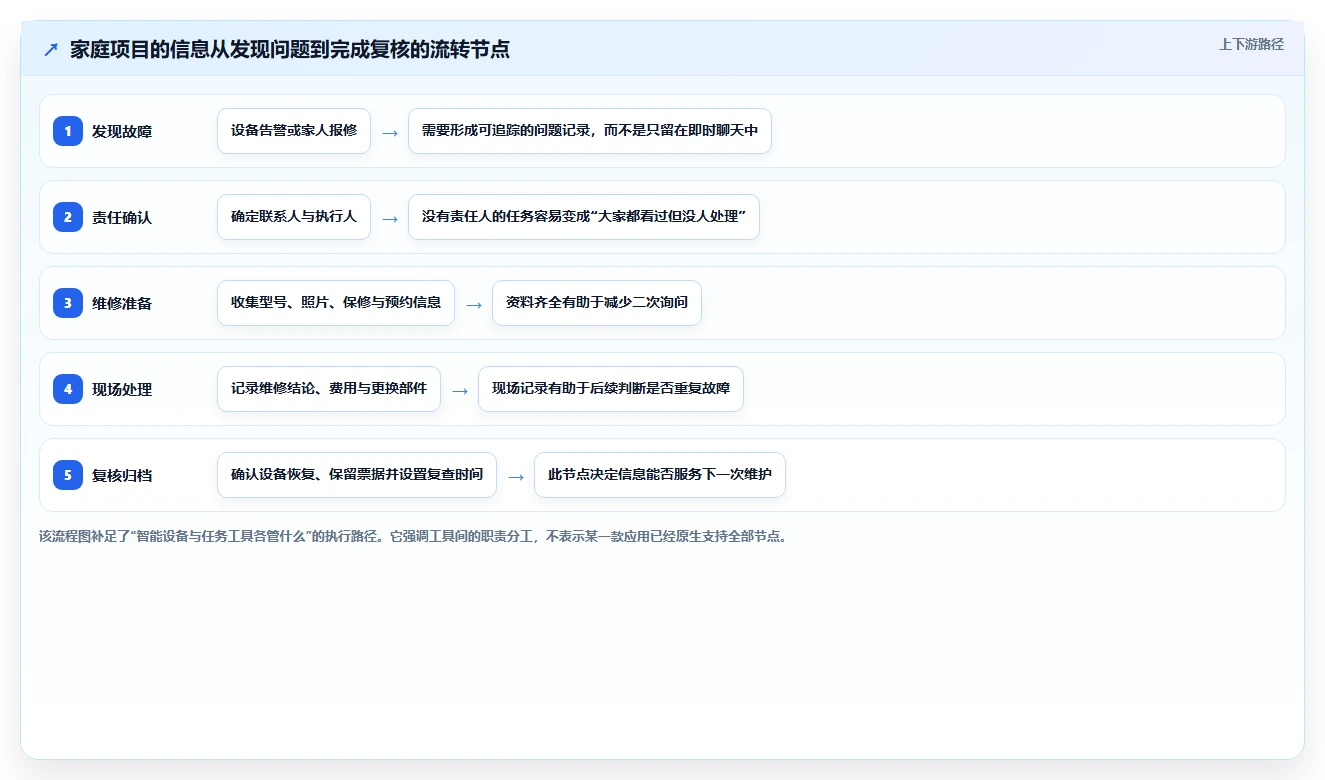Click step number badge 1
Screen dimensions: 1325x780
point(68,131)
